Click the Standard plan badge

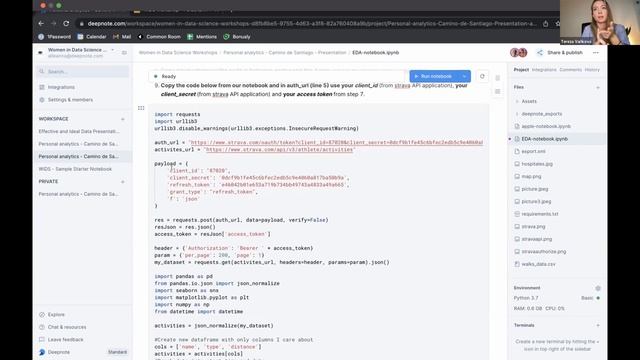118,352
